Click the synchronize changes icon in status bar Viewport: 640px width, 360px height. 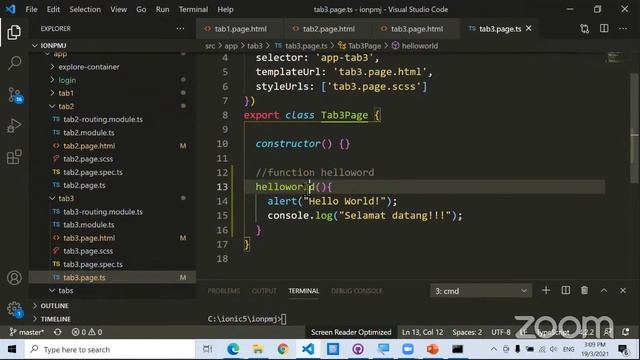[x=58, y=332]
